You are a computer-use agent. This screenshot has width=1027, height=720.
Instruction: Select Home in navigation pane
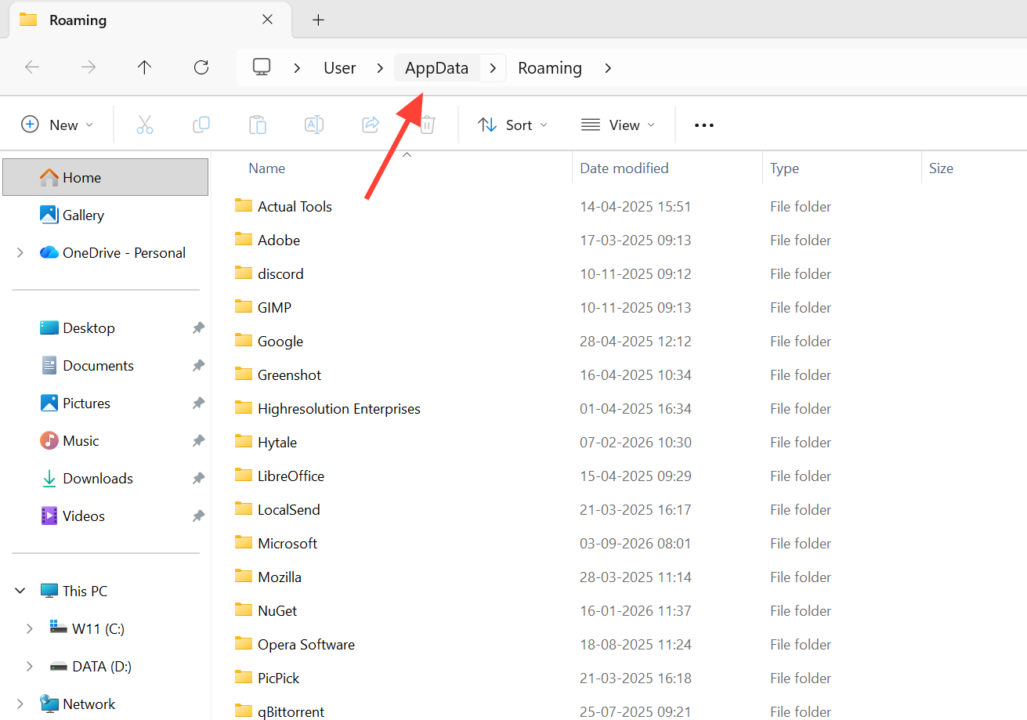[105, 177]
